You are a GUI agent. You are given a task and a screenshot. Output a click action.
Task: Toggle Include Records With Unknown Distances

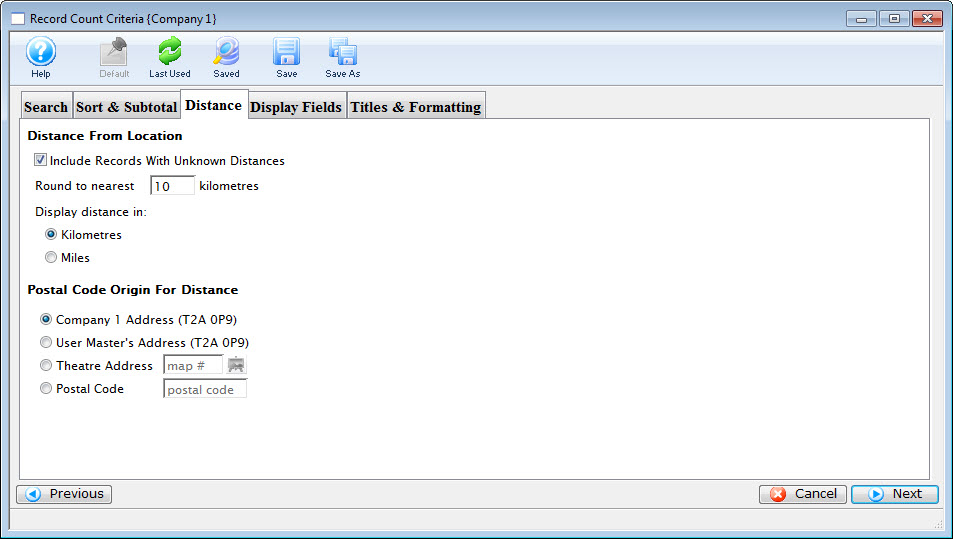41,160
